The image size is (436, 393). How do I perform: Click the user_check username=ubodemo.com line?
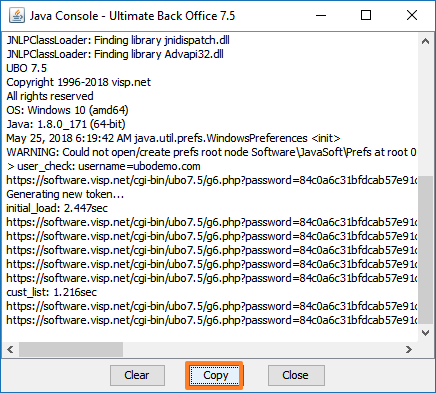click(x=103, y=166)
